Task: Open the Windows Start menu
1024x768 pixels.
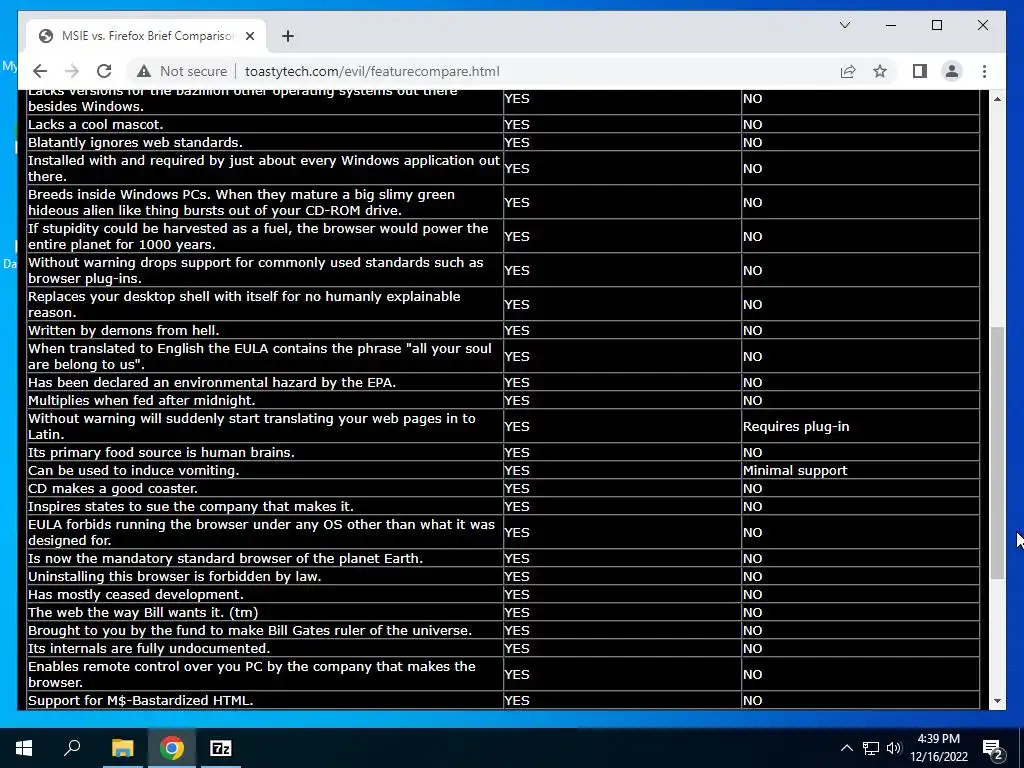Action: [24, 748]
